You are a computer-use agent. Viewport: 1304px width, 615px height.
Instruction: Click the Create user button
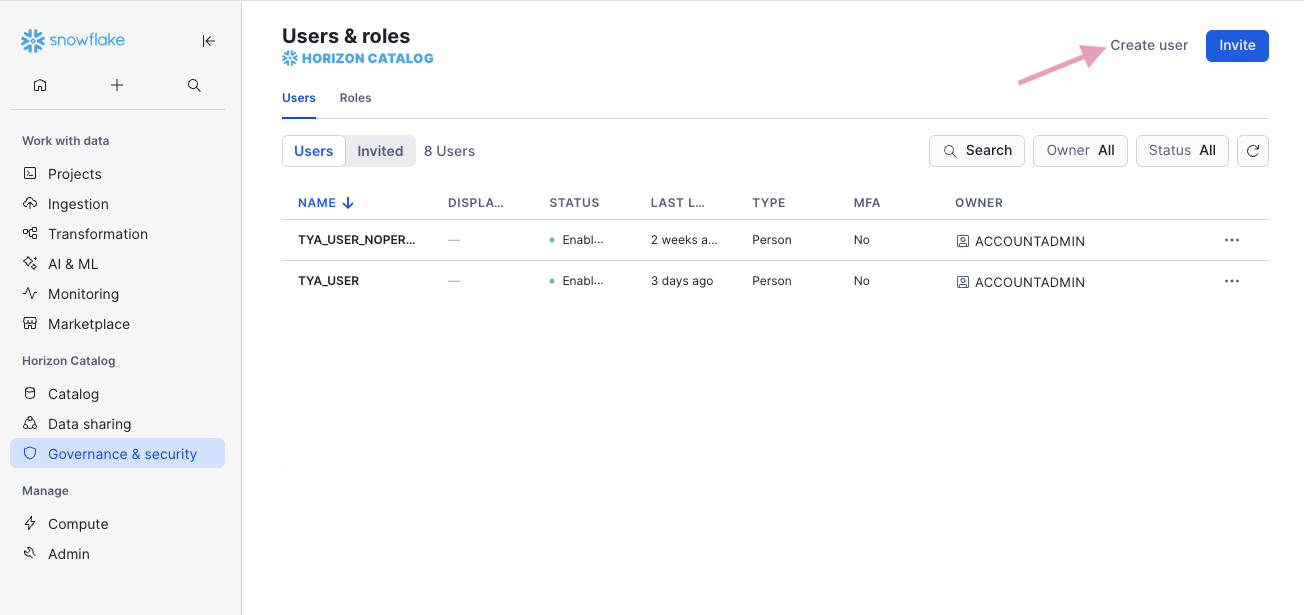[1149, 45]
